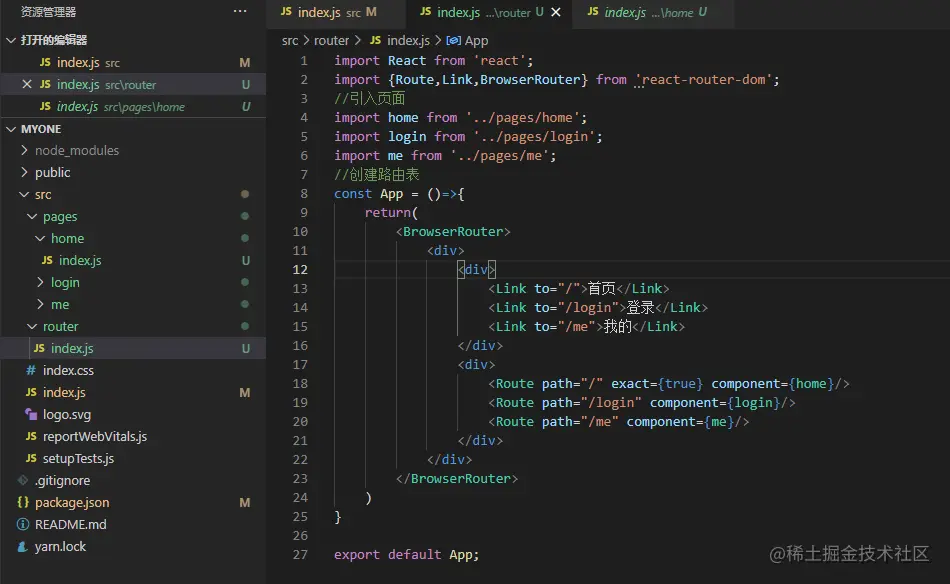
Task: Click the 首页 Link text in code
Action: pyautogui.click(x=602, y=288)
